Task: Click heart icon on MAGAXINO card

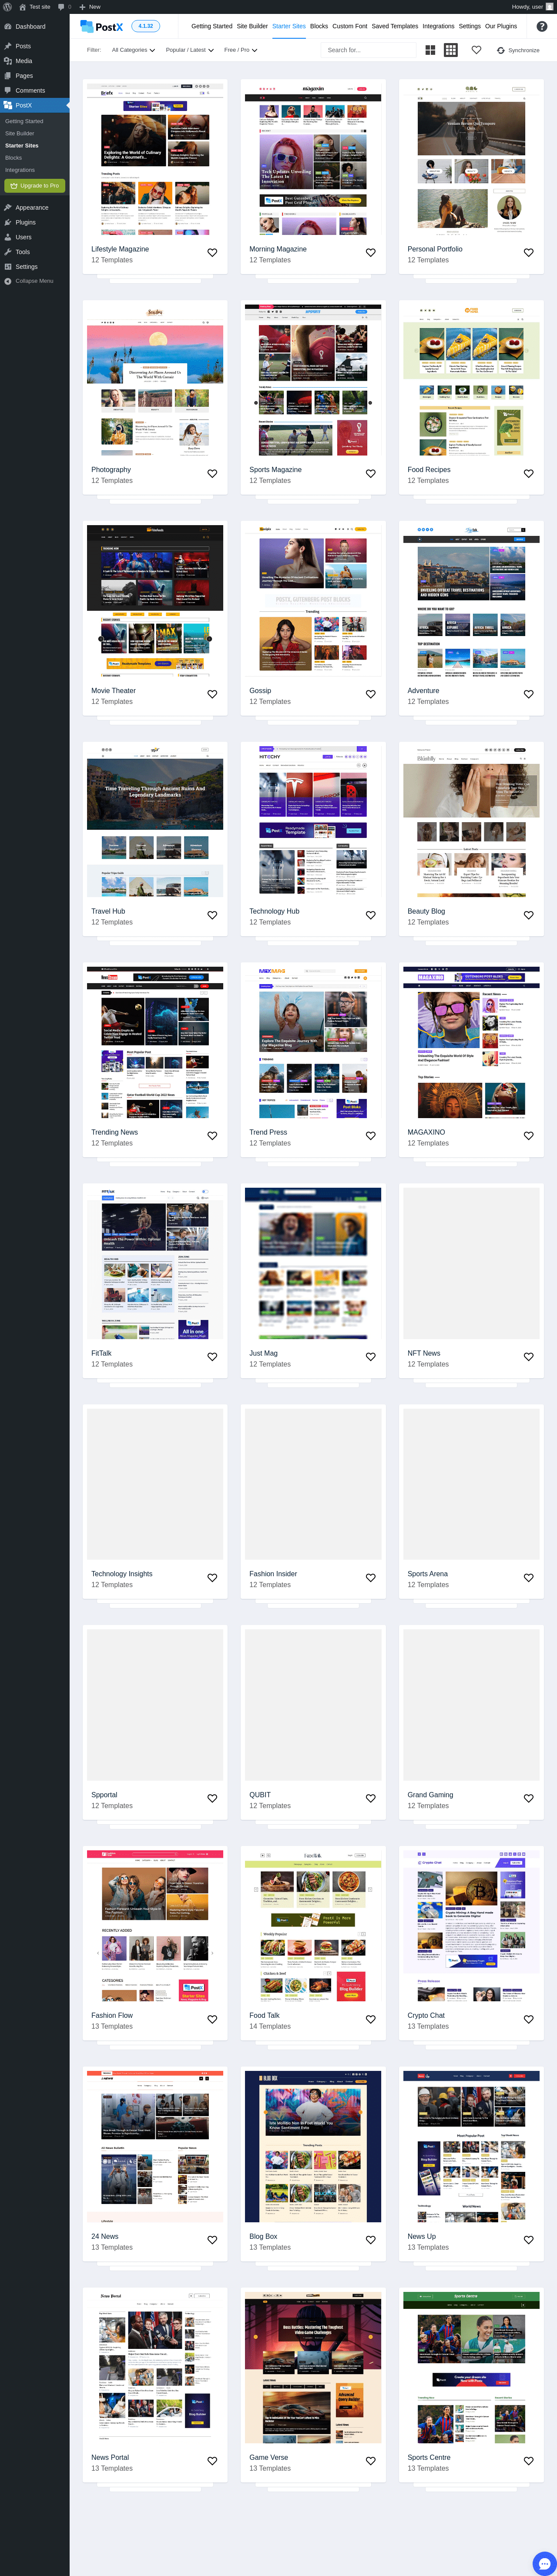Action: point(529,1136)
